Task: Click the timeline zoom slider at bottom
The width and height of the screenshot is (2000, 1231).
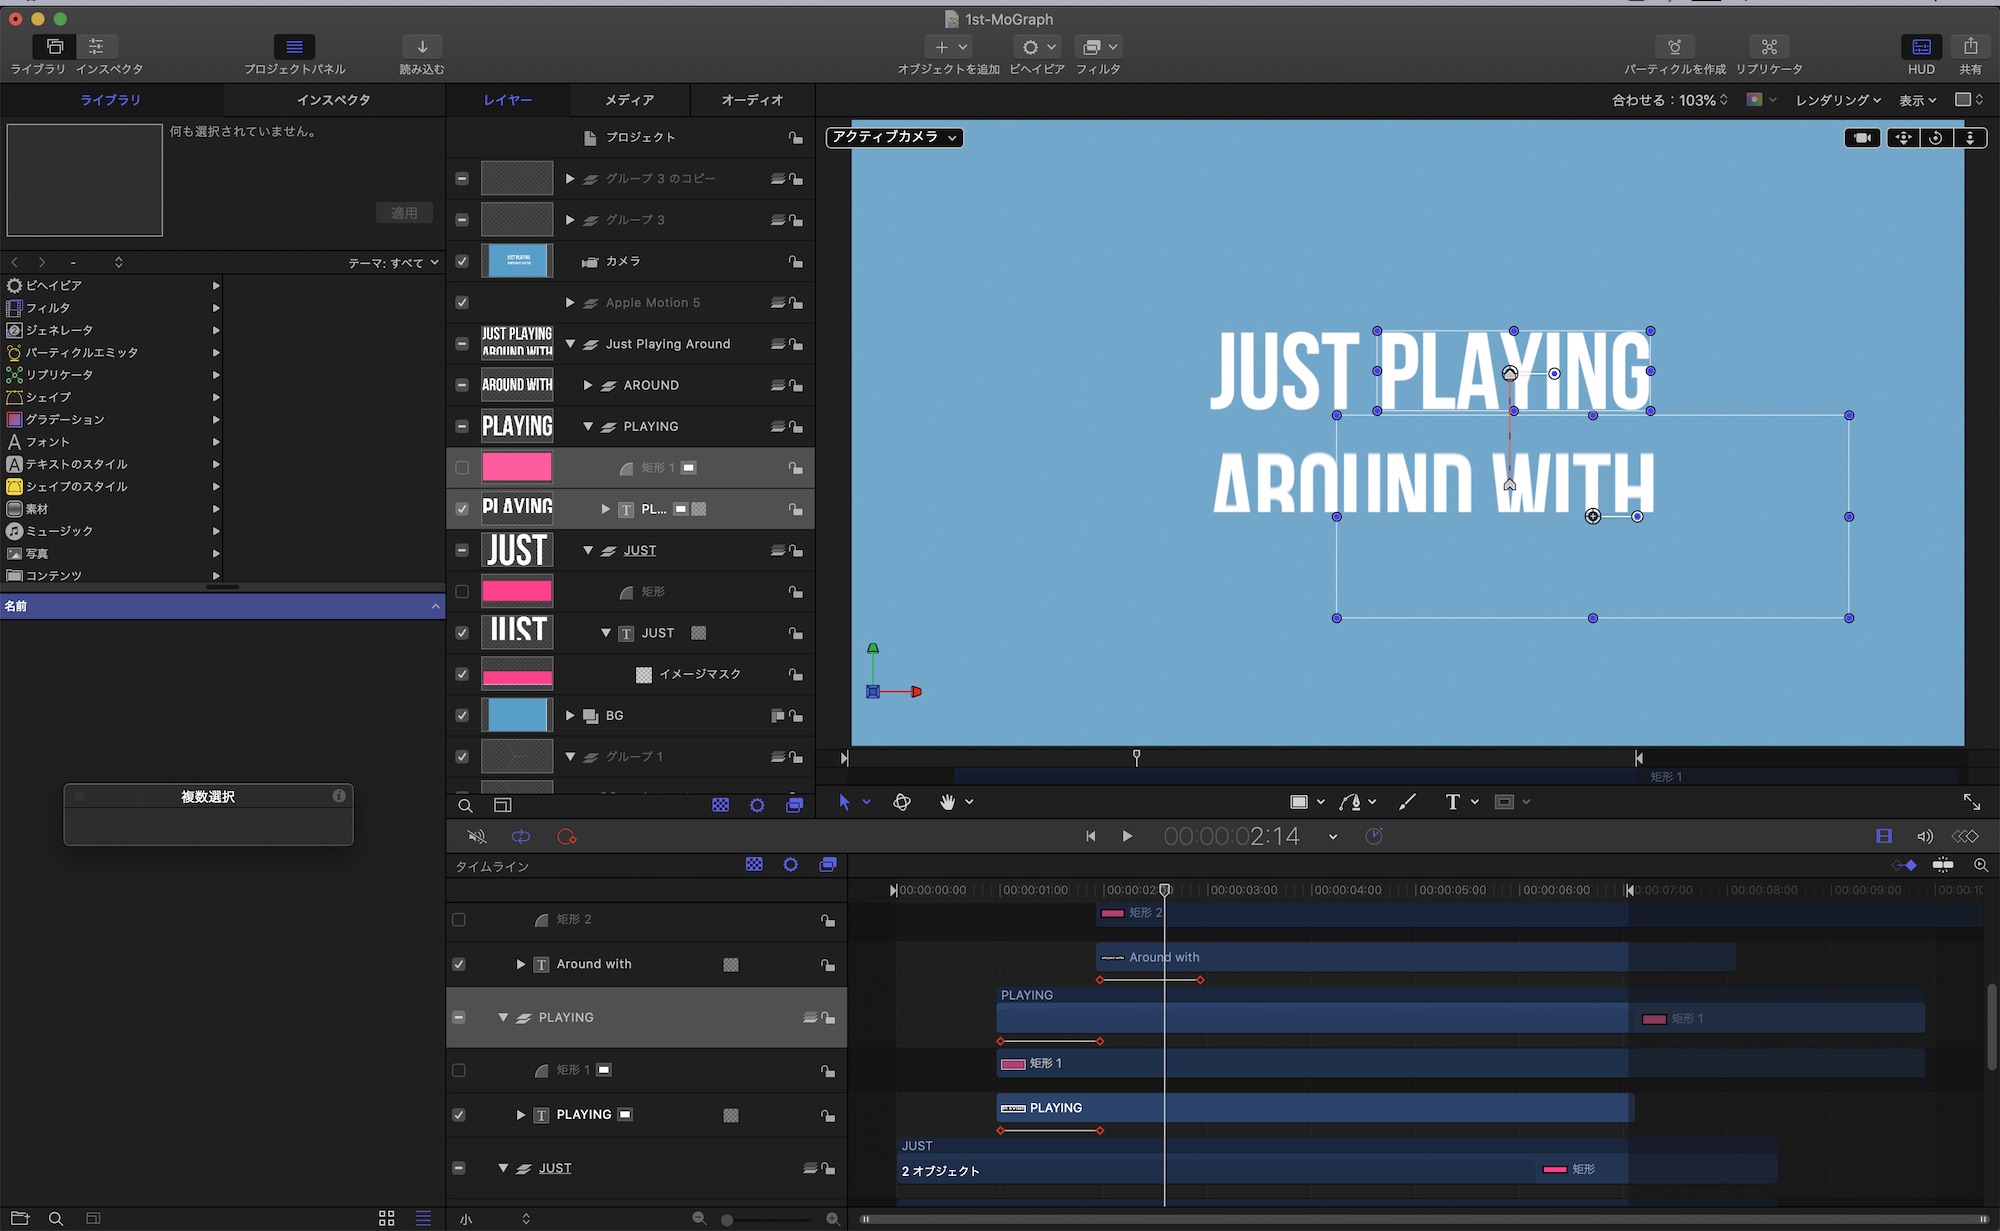Action: [x=766, y=1219]
